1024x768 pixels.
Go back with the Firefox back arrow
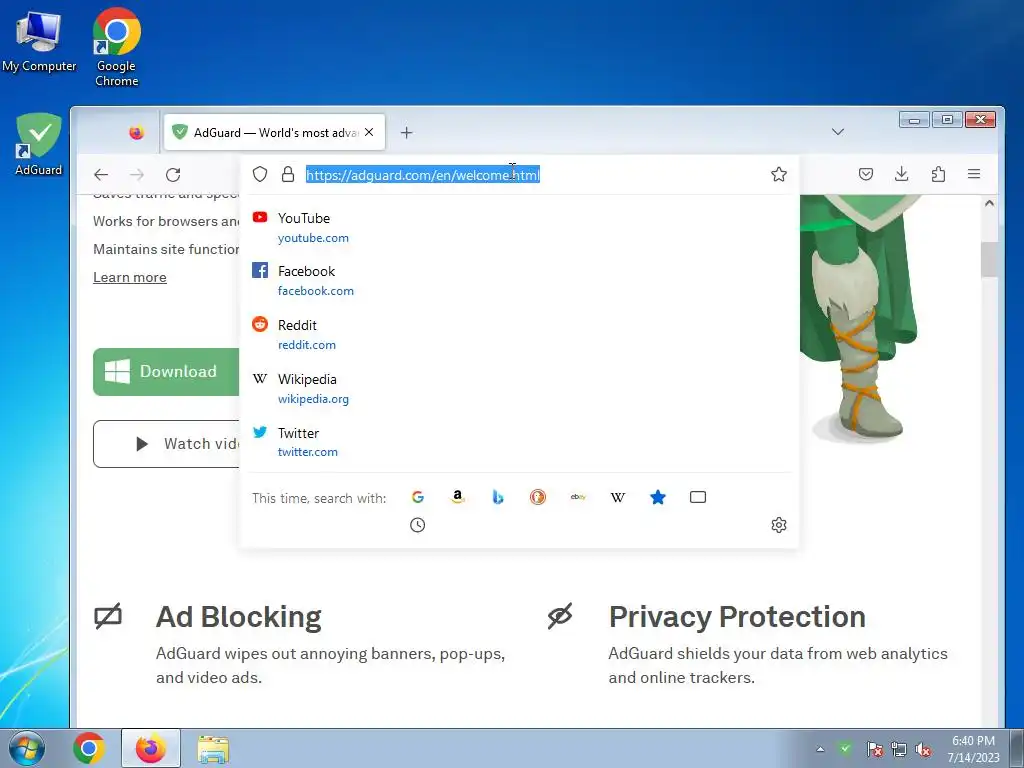tap(101, 174)
